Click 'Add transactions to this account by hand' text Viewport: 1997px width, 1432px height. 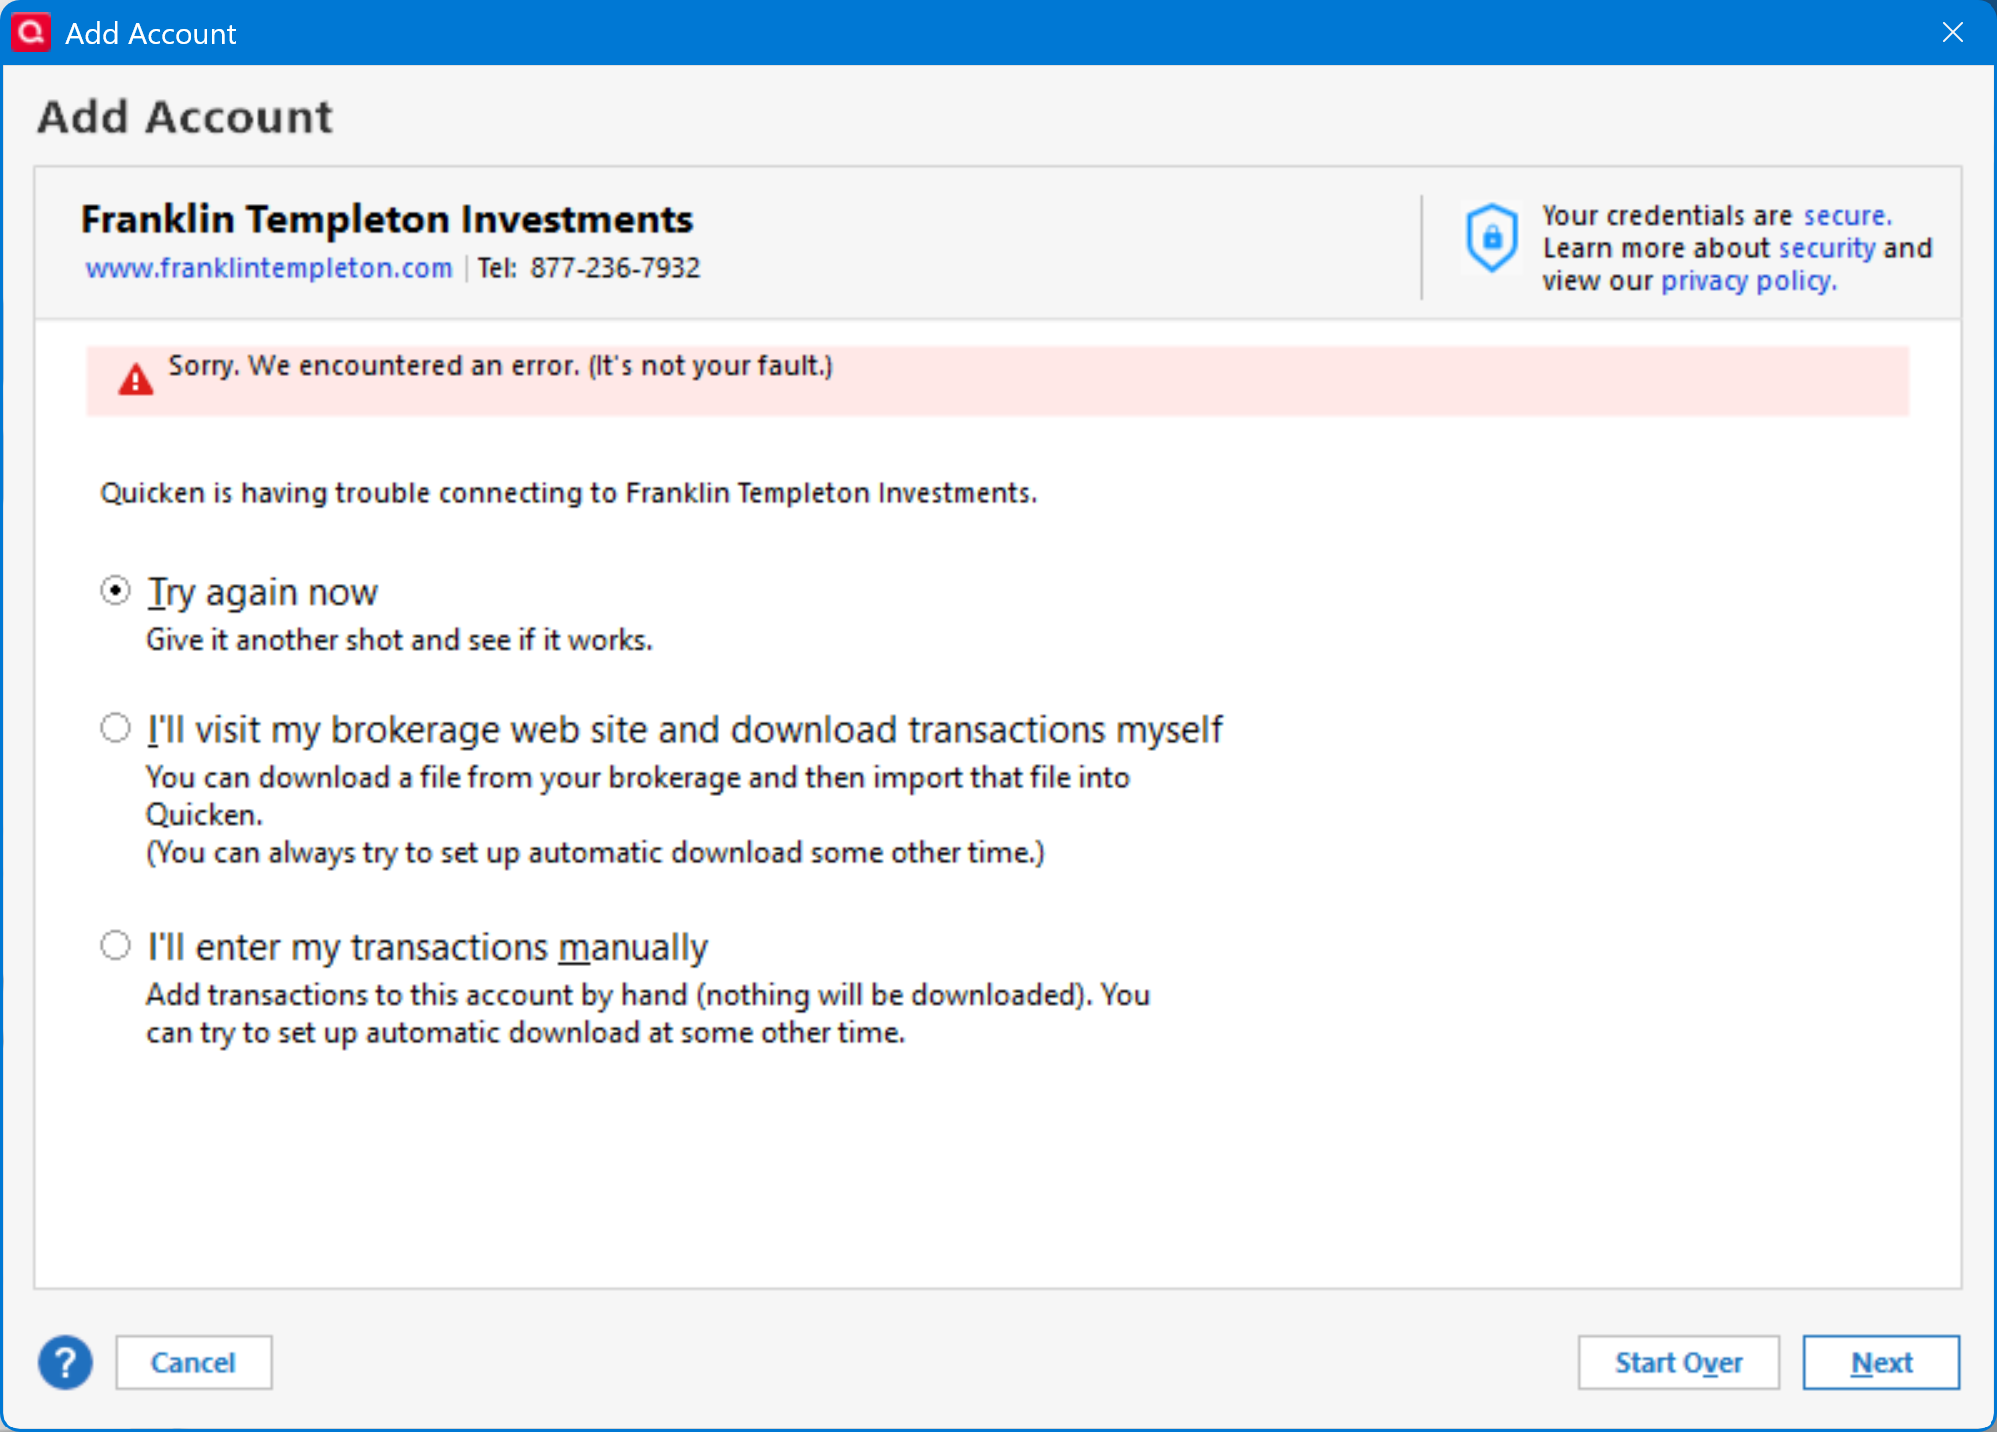[x=648, y=1013]
